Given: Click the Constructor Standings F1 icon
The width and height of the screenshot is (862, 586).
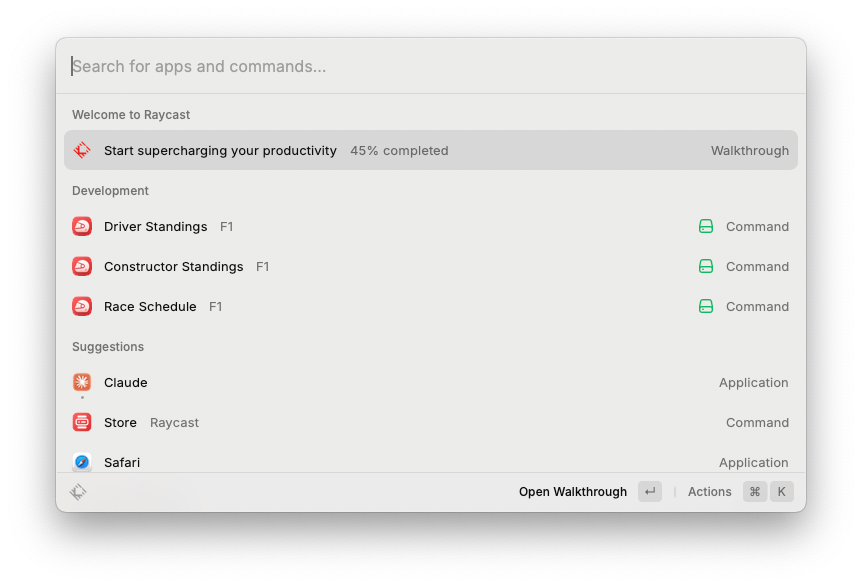Looking at the screenshot, I should (82, 267).
